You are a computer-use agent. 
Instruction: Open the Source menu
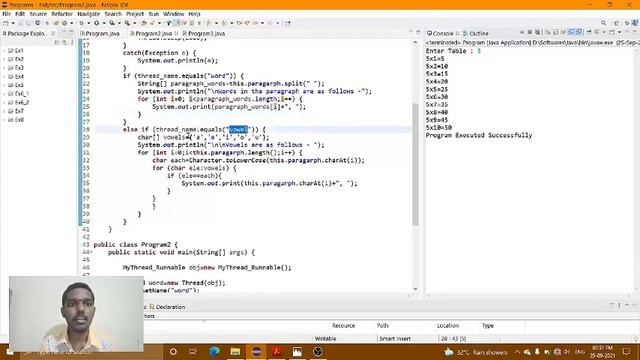(x=38, y=14)
